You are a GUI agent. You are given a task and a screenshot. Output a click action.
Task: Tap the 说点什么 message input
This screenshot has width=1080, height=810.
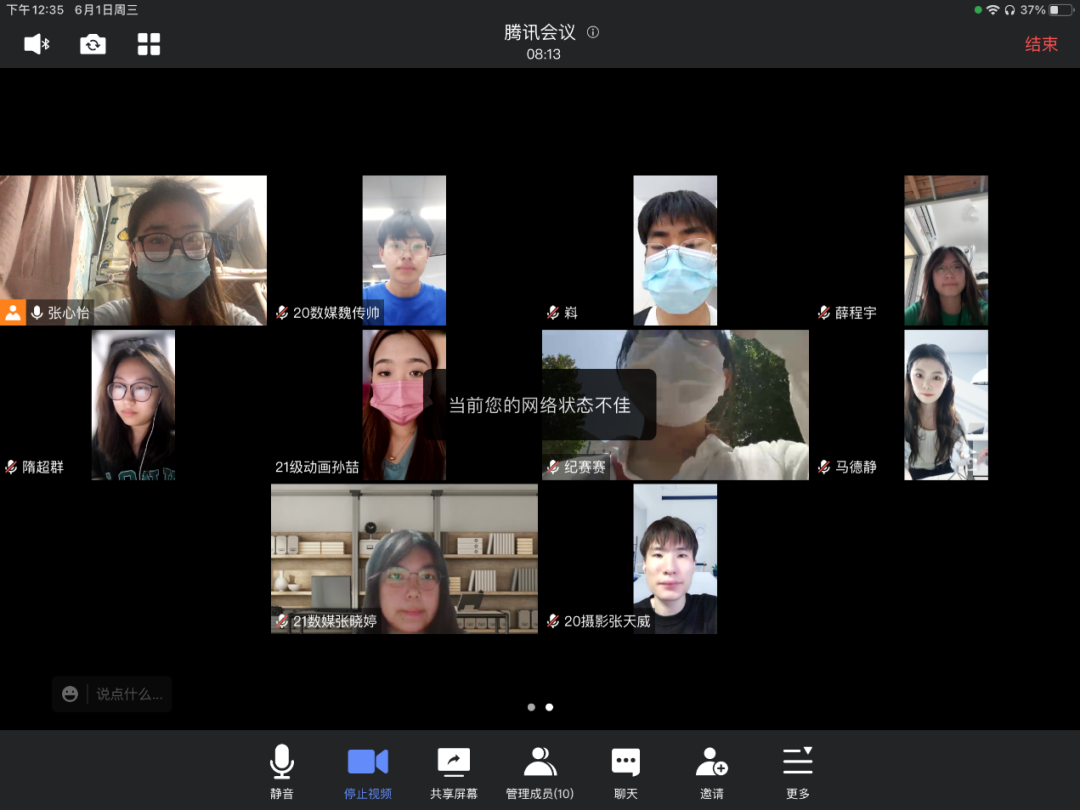(129, 694)
